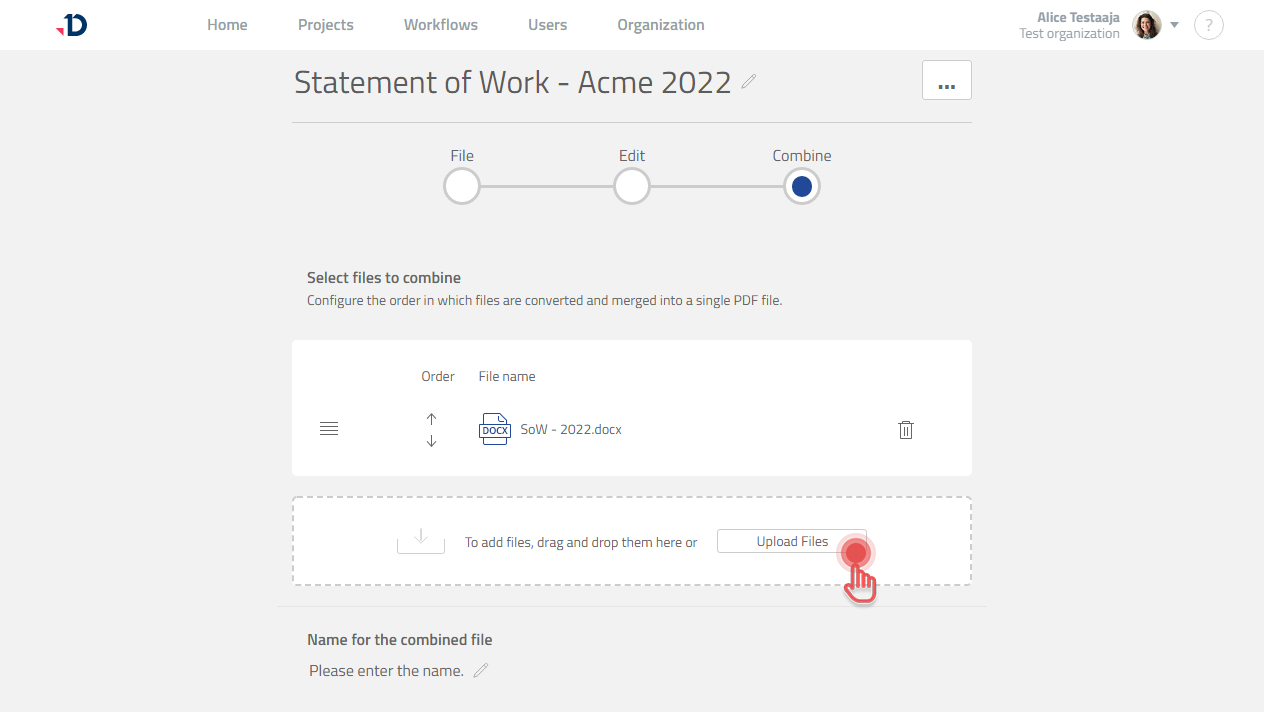Open the three-dot more options menu
This screenshot has width=1264, height=712.
[946, 81]
